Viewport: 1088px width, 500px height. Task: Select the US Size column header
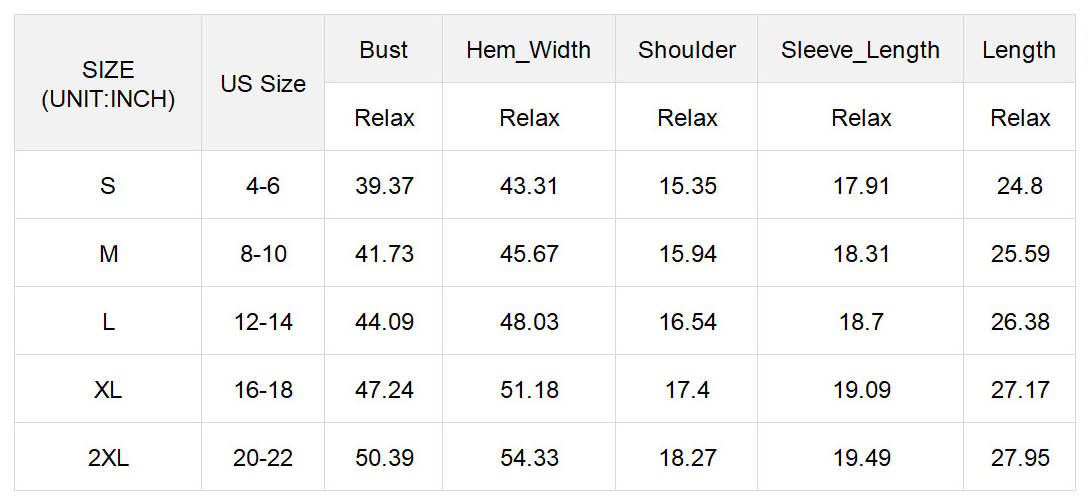coord(263,84)
